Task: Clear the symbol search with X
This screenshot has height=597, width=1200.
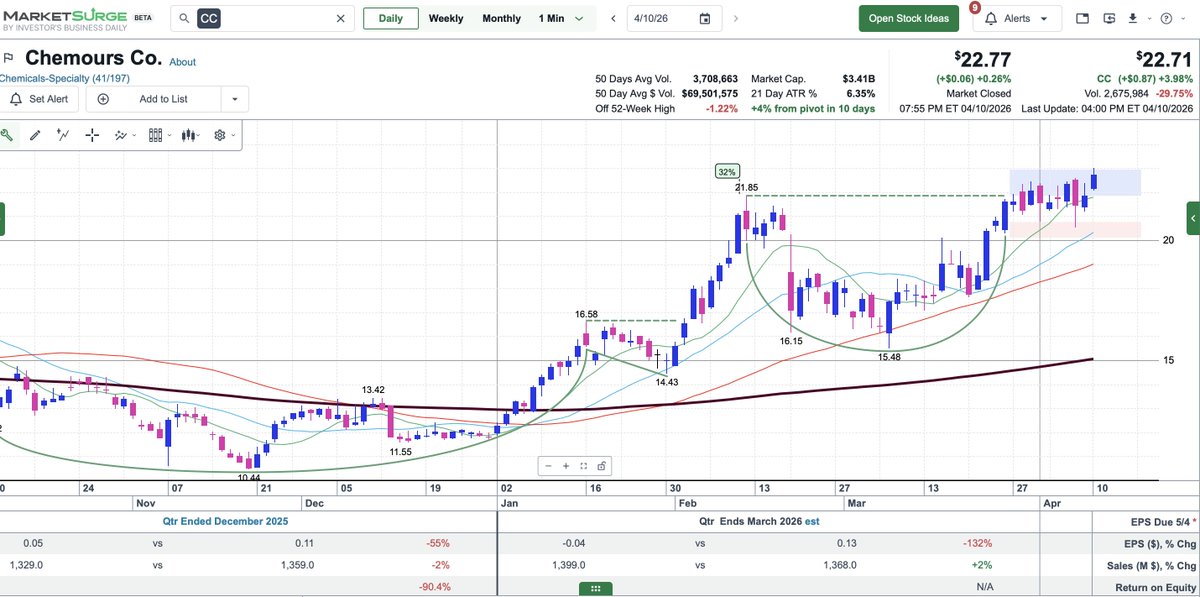Action: (x=340, y=18)
